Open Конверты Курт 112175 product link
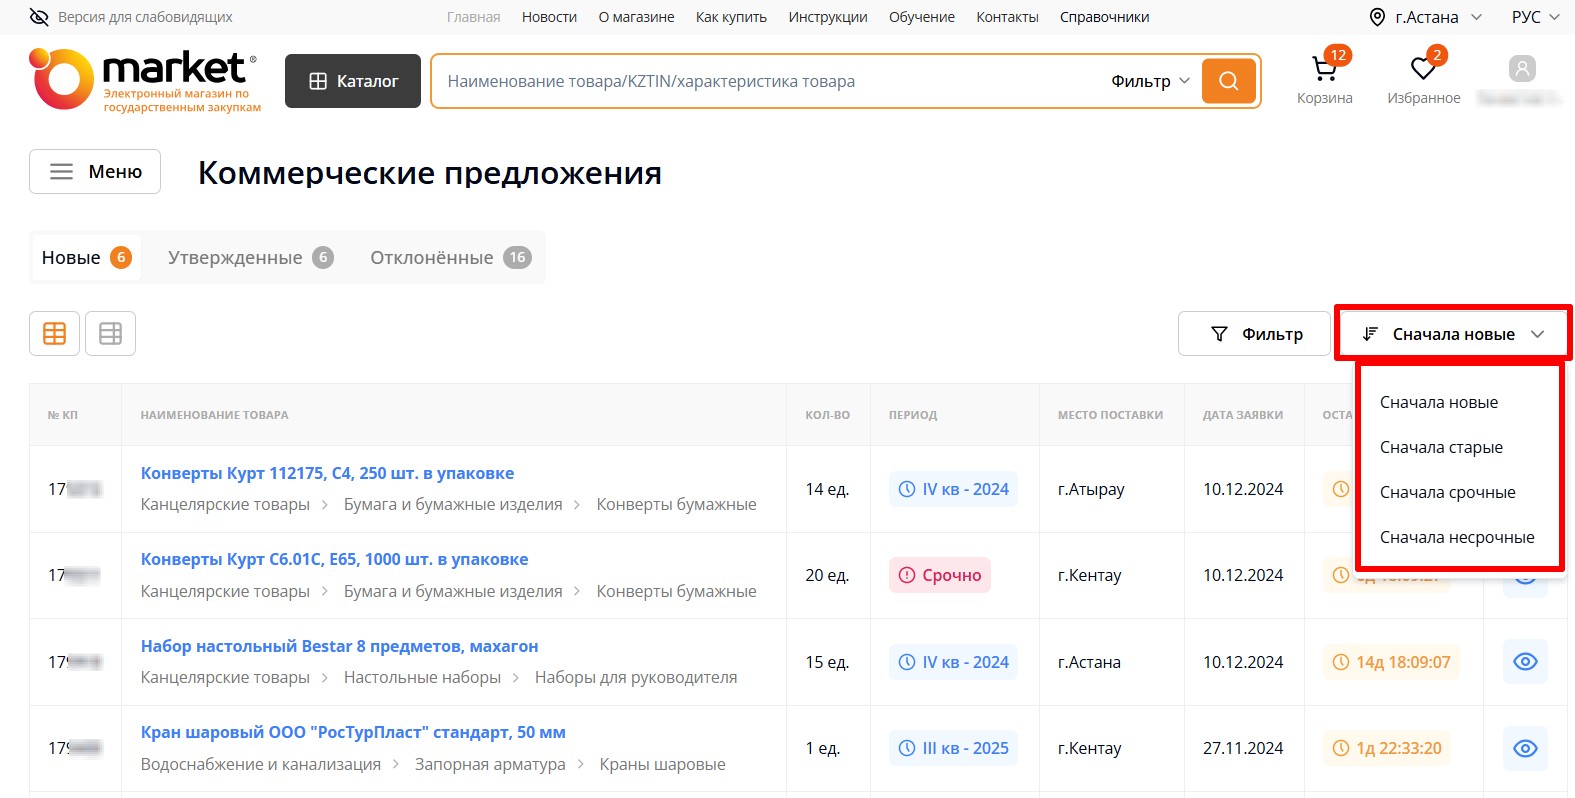 [x=327, y=473]
